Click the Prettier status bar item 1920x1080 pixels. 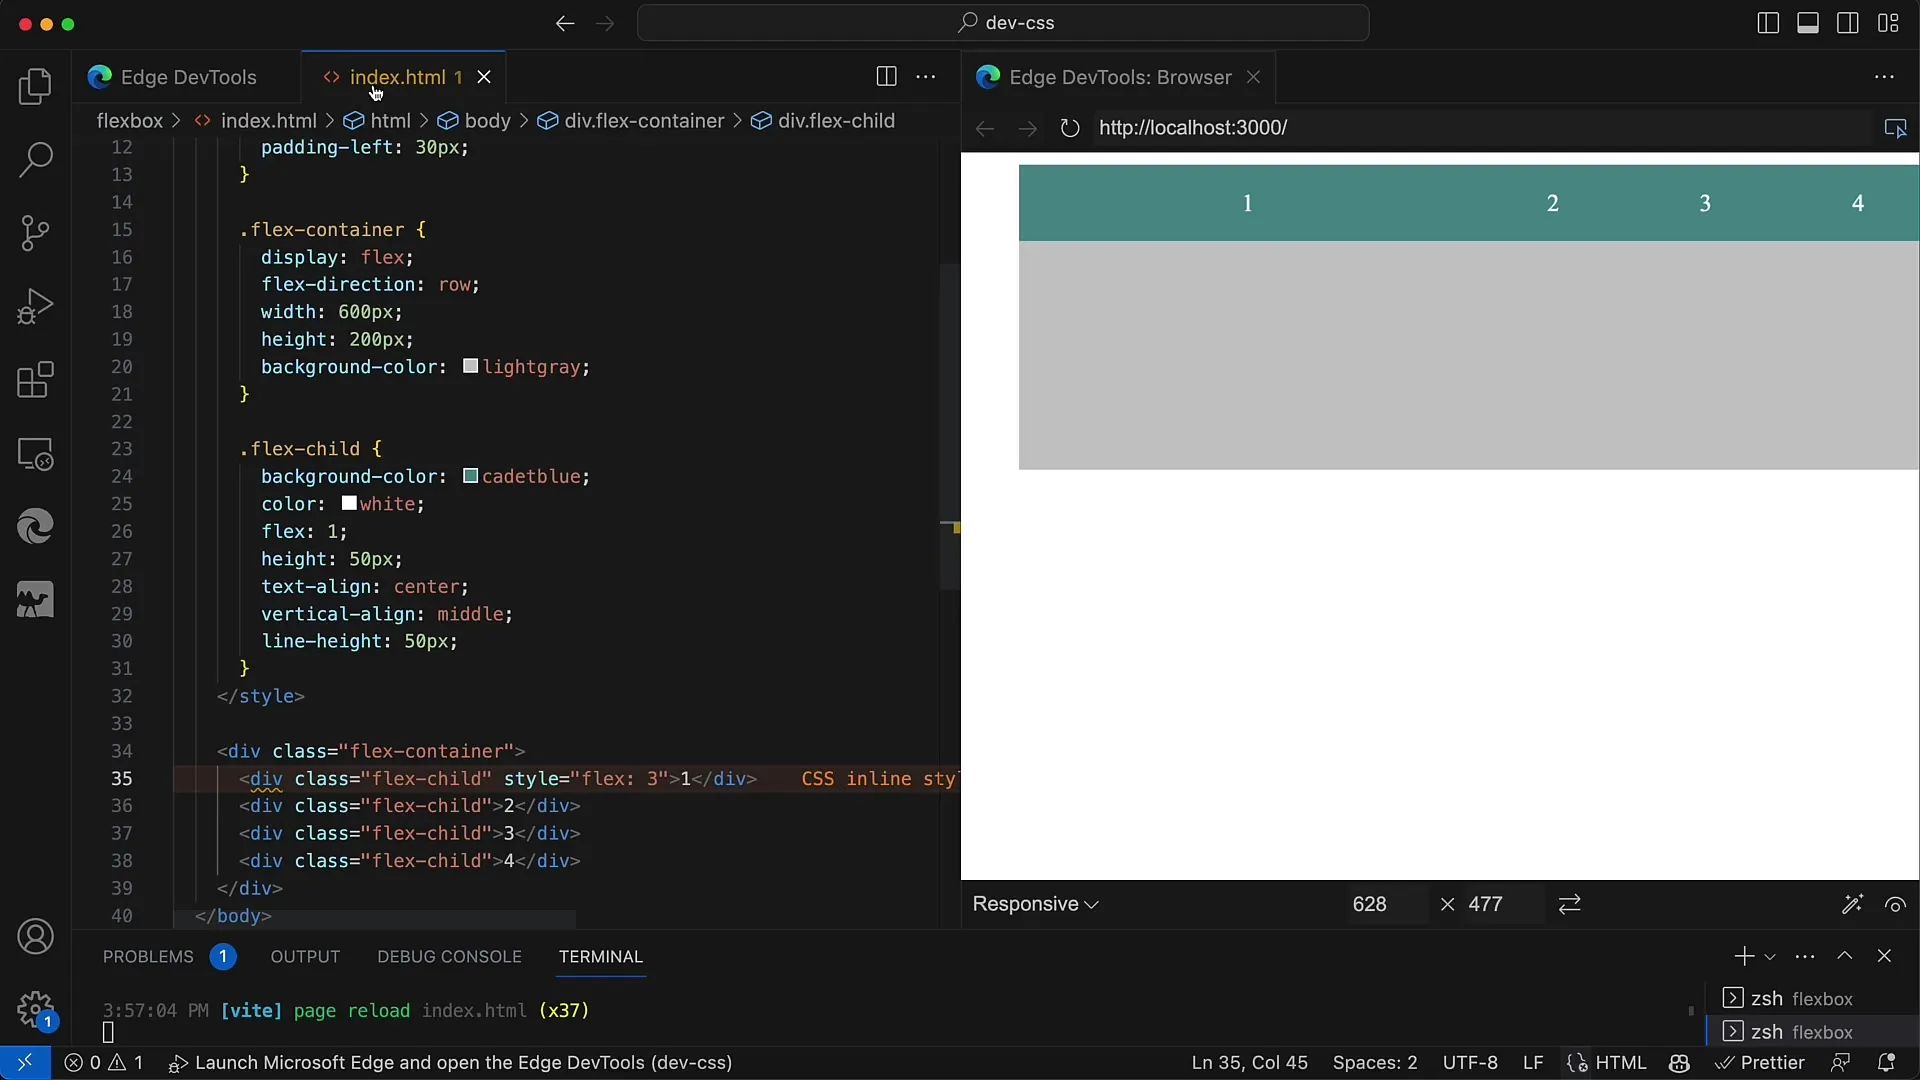click(x=1760, y=1063)
